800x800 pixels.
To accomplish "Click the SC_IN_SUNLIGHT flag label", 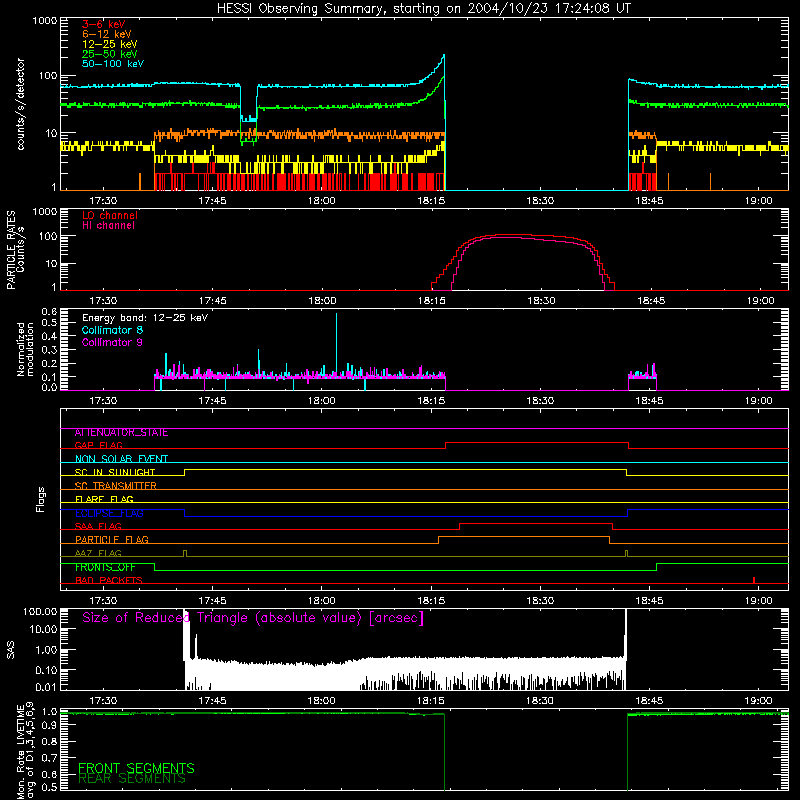I will [115, 472].
